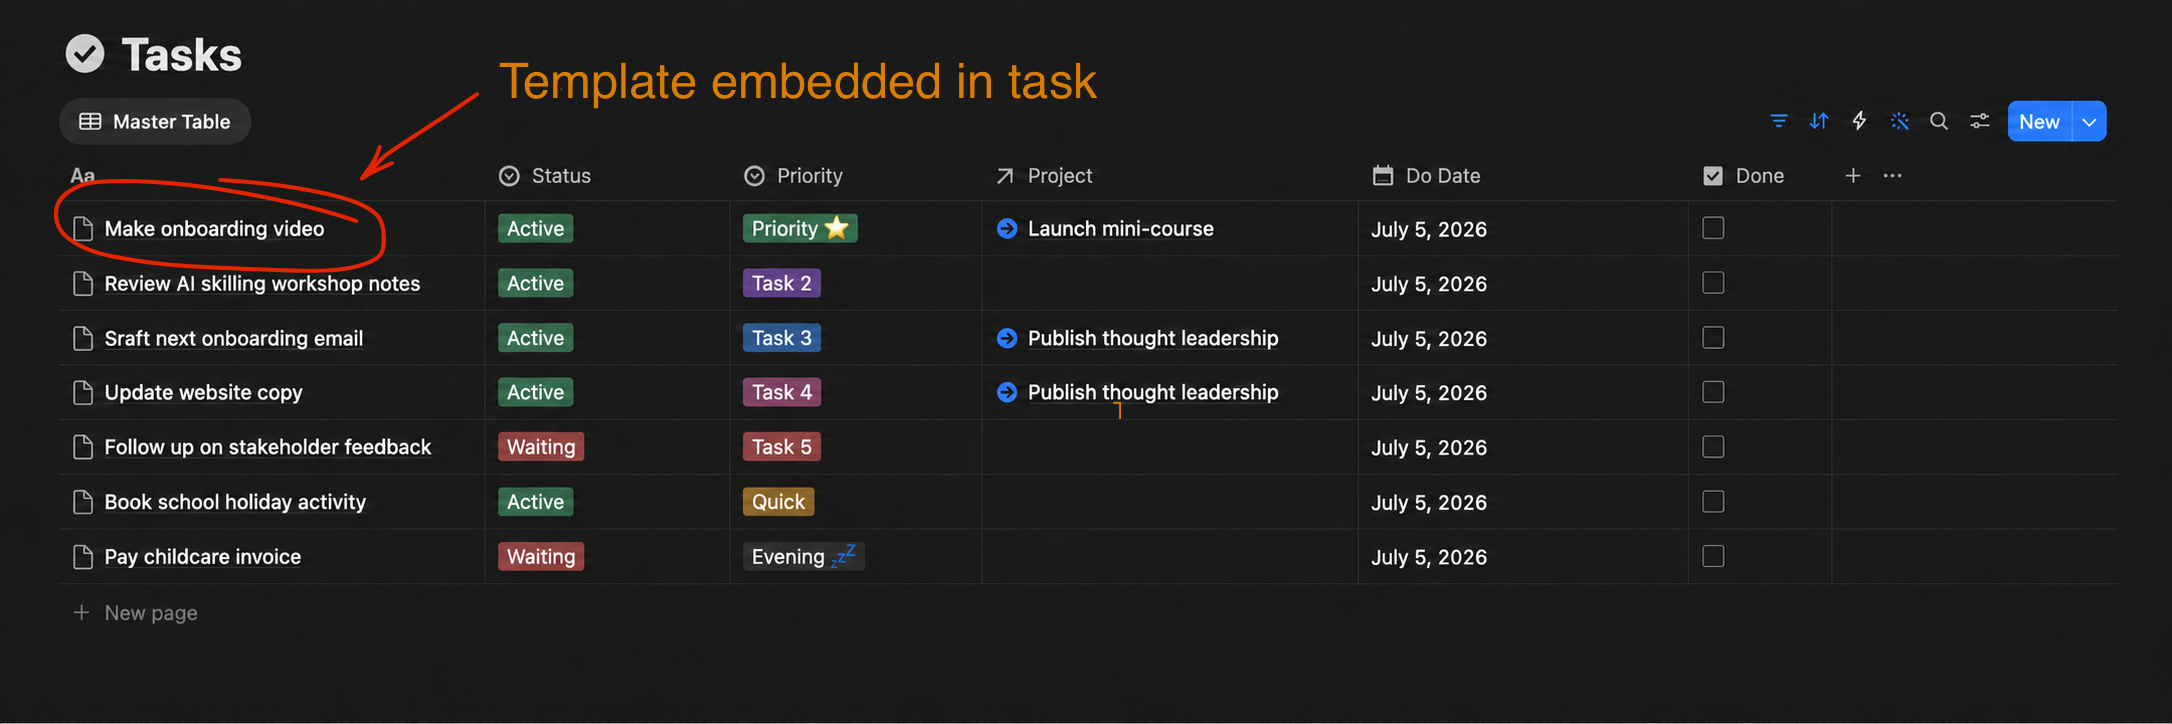
Task: Click the AI sparkle icon in toolbar
Action: point(1899,121)
